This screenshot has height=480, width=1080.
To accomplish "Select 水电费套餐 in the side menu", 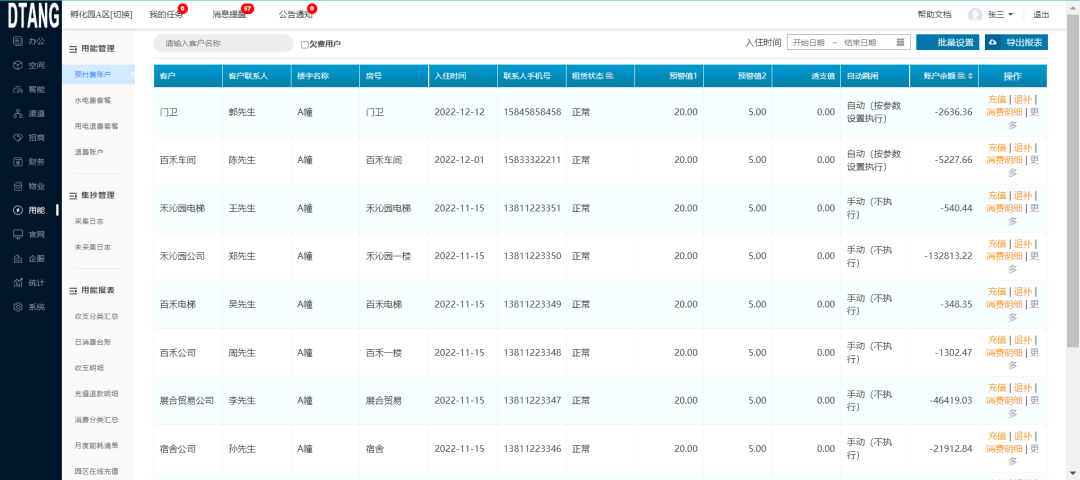I will 92,101.
